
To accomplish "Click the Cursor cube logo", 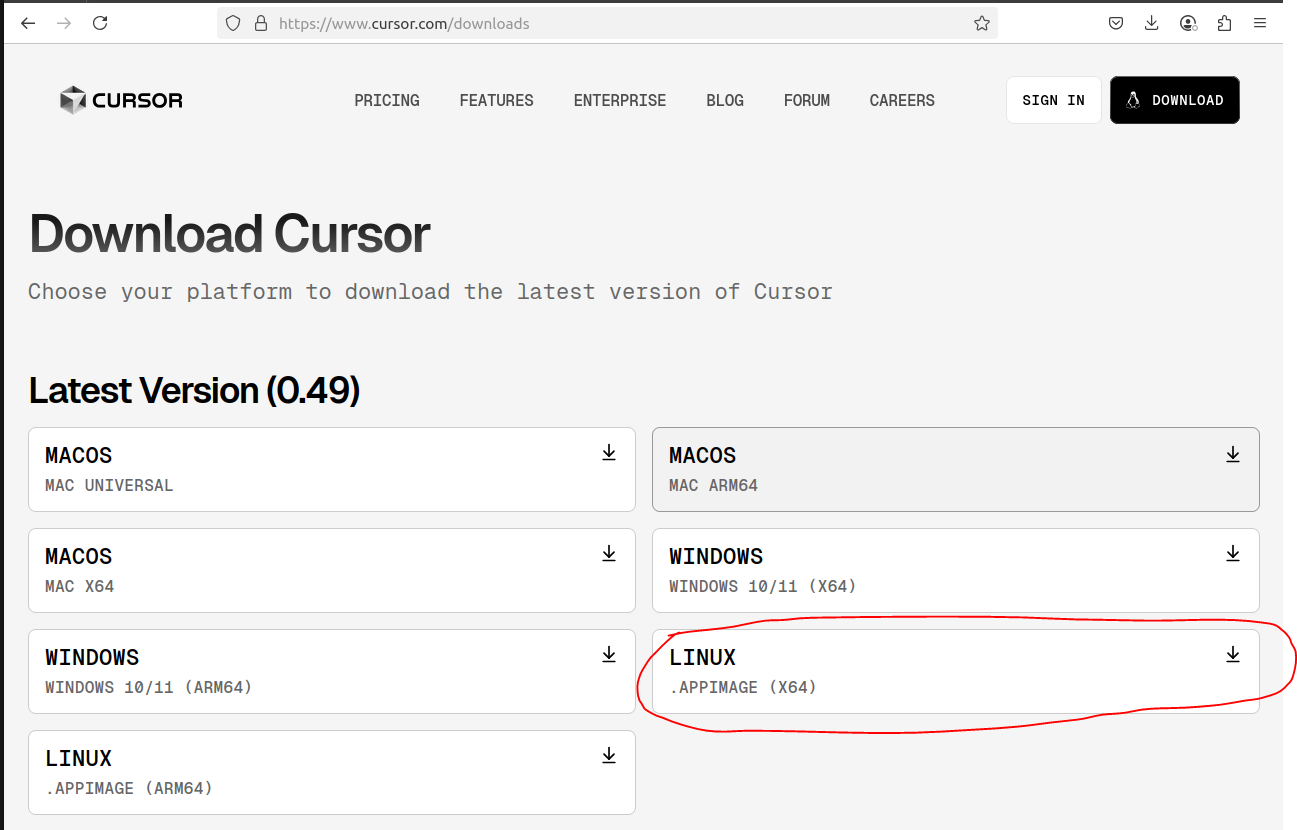I will pos(73,100).
